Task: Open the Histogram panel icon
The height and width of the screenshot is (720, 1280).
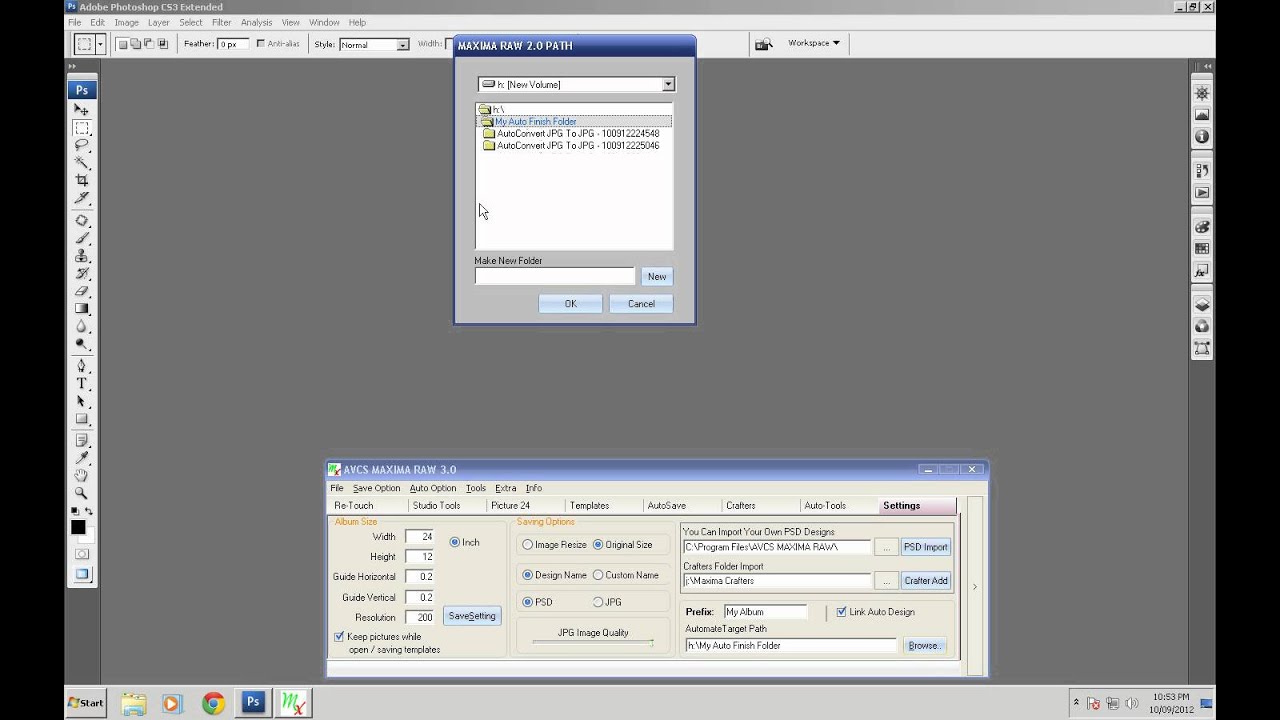Action: pos(1202,115)
